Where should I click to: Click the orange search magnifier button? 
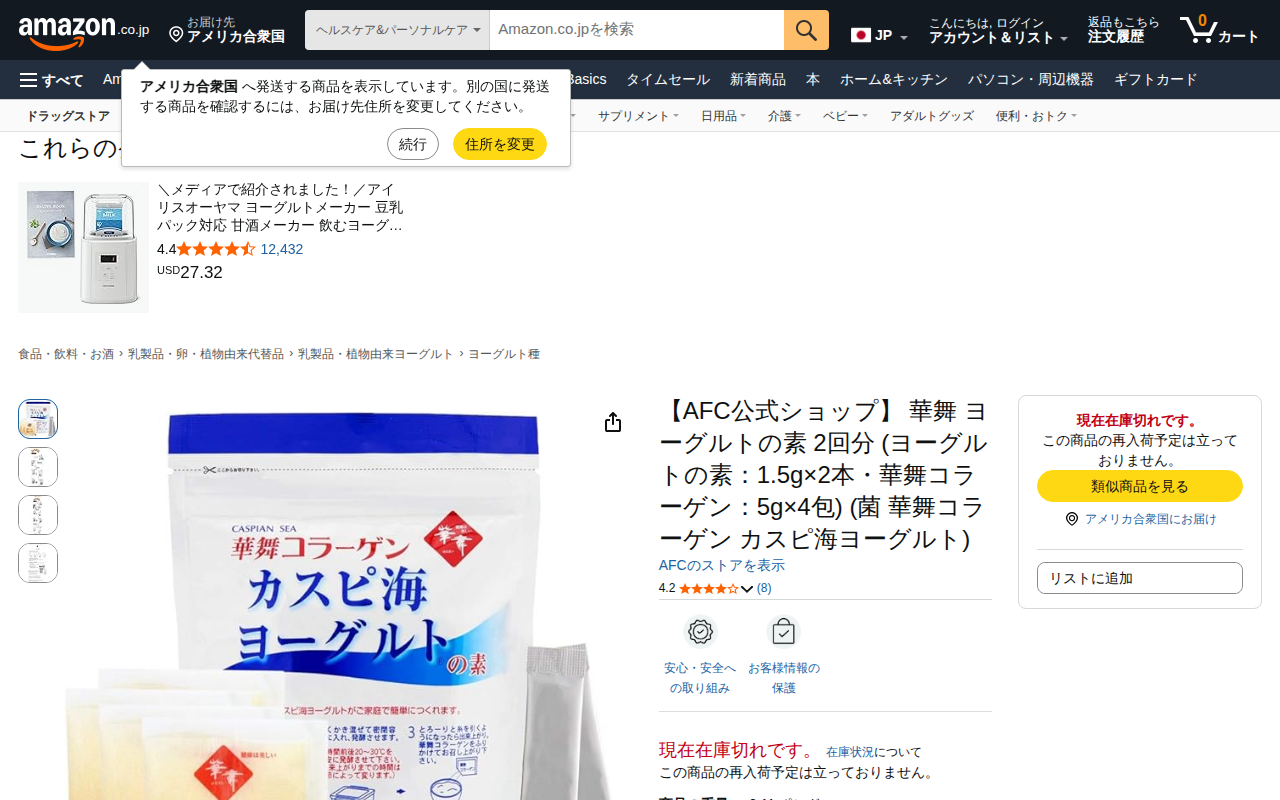tap(806, 30)
